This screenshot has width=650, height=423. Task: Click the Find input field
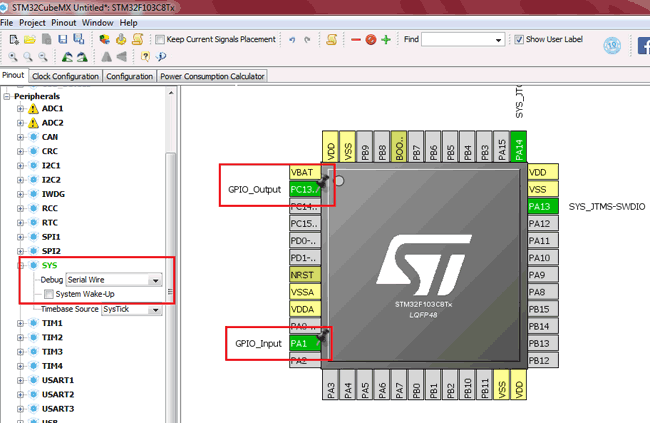(x=457, y=40)
